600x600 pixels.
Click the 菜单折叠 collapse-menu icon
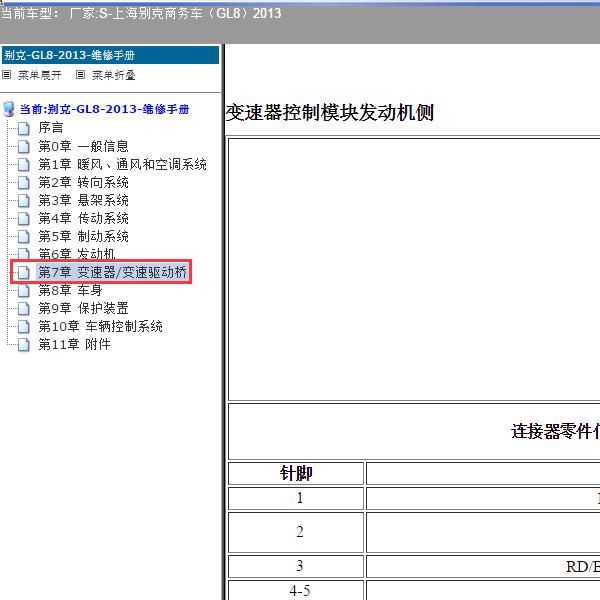pos(80,75)
